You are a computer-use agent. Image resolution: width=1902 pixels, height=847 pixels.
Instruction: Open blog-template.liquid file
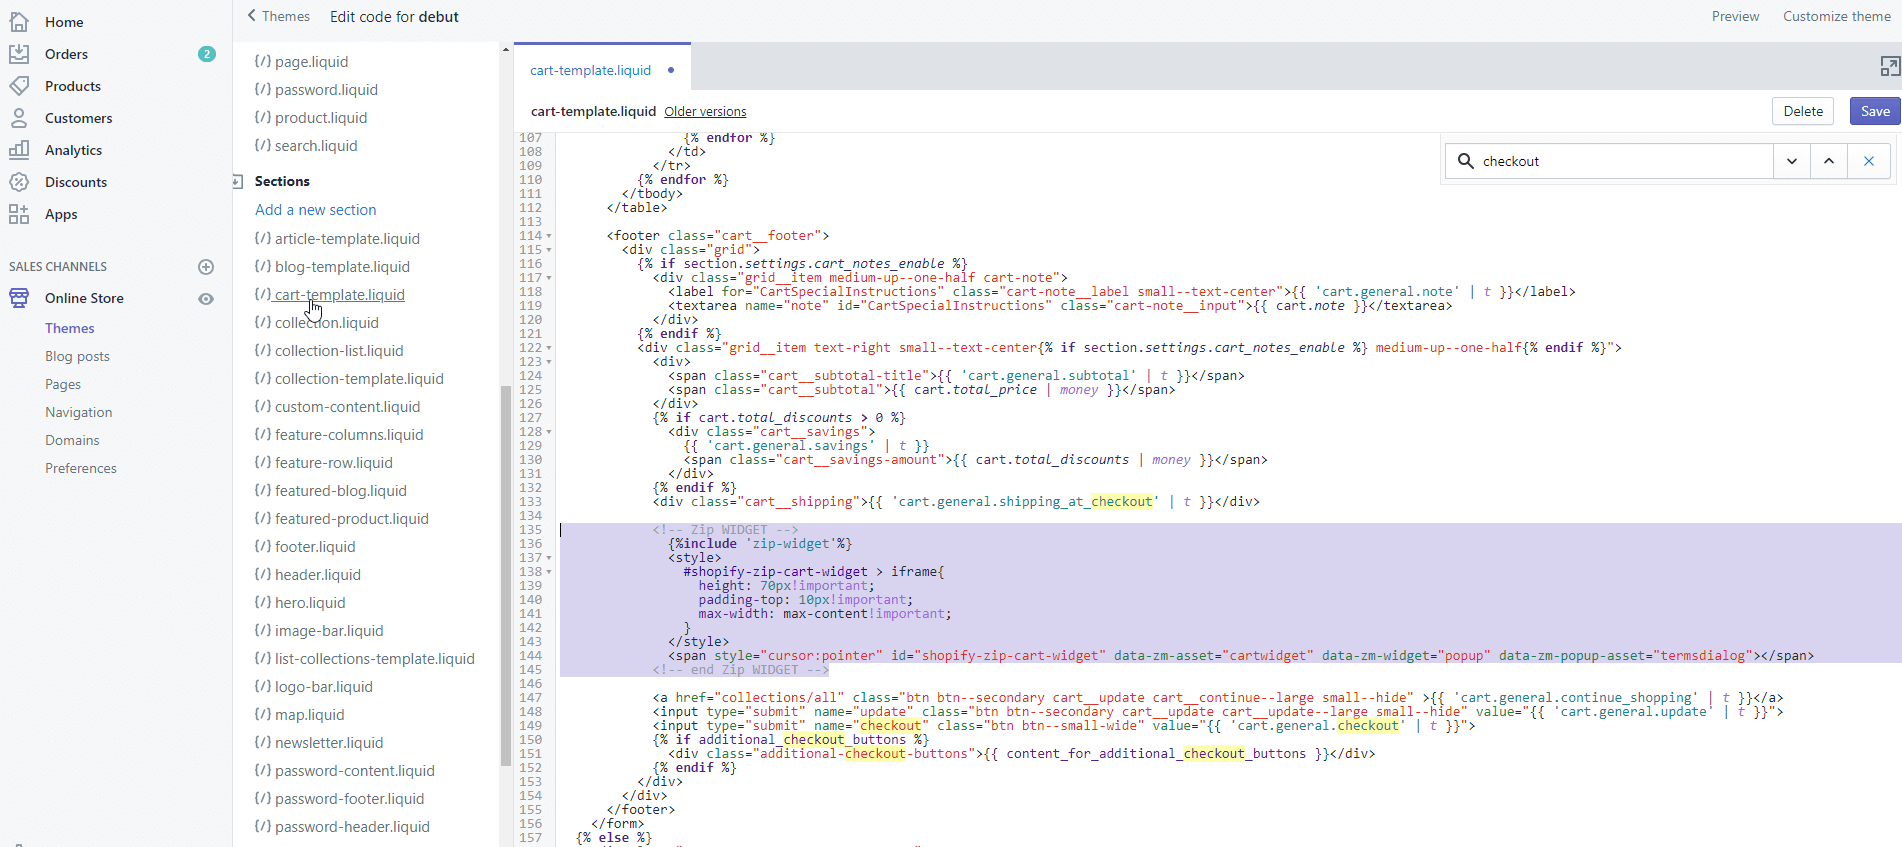342,267
